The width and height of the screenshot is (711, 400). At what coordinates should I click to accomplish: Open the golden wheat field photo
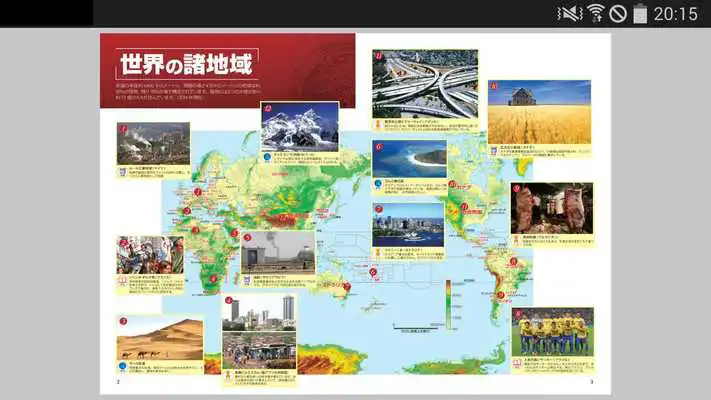pos(539,112)
